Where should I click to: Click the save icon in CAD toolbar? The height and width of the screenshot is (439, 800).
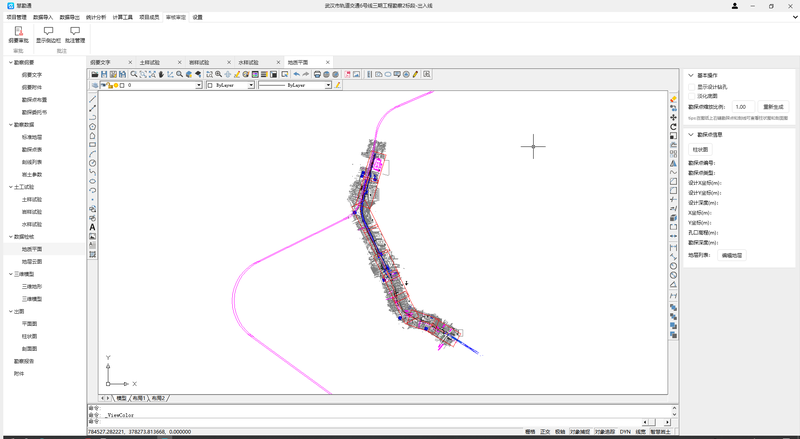pos(104,74)
